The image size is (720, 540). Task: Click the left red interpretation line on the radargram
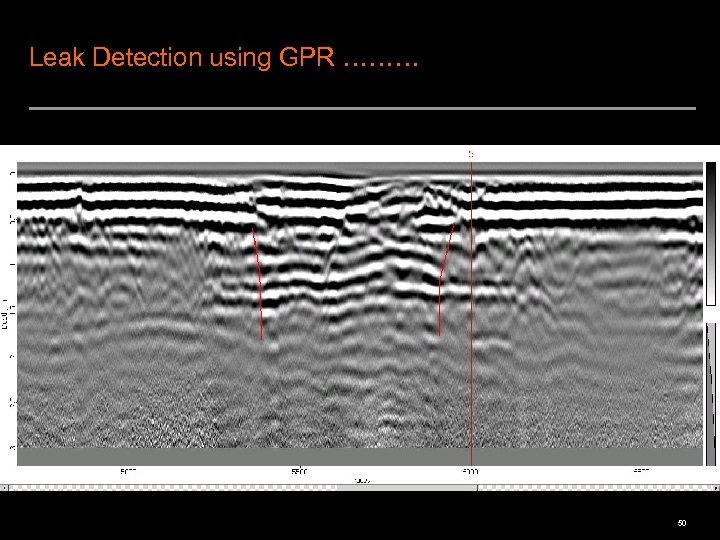point(258,284)
